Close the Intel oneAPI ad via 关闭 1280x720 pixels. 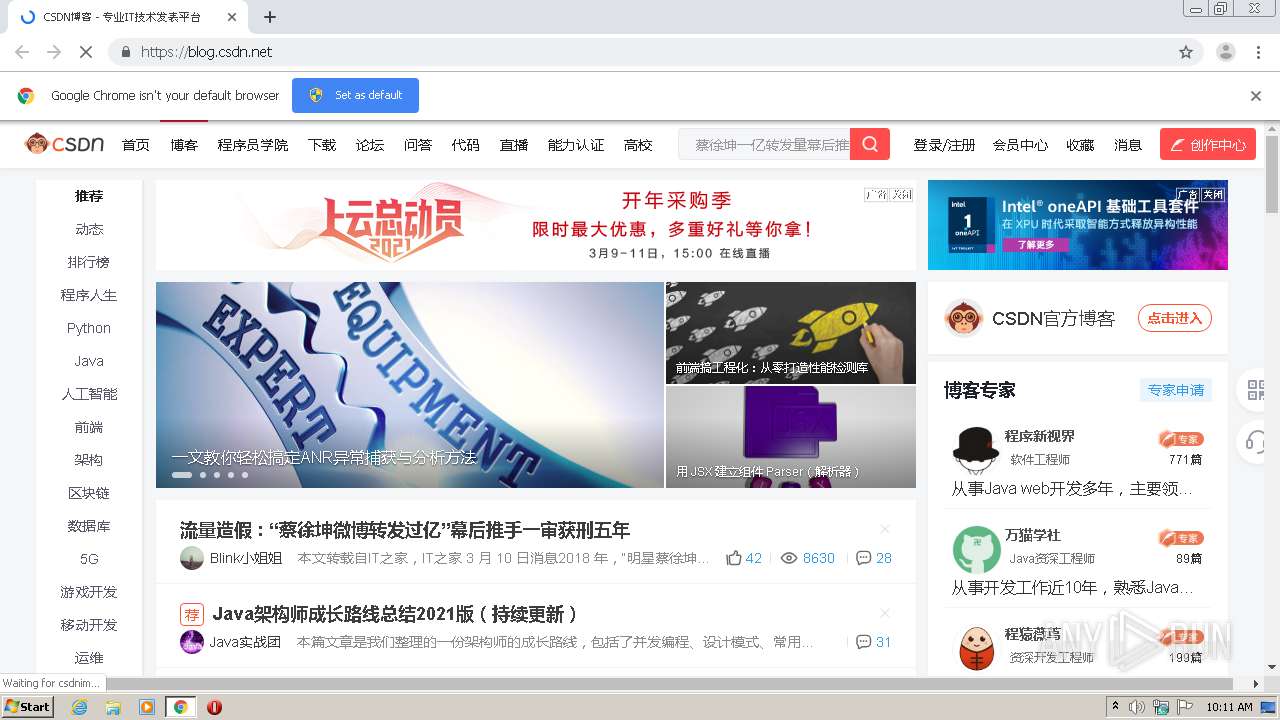[1214, 195]
